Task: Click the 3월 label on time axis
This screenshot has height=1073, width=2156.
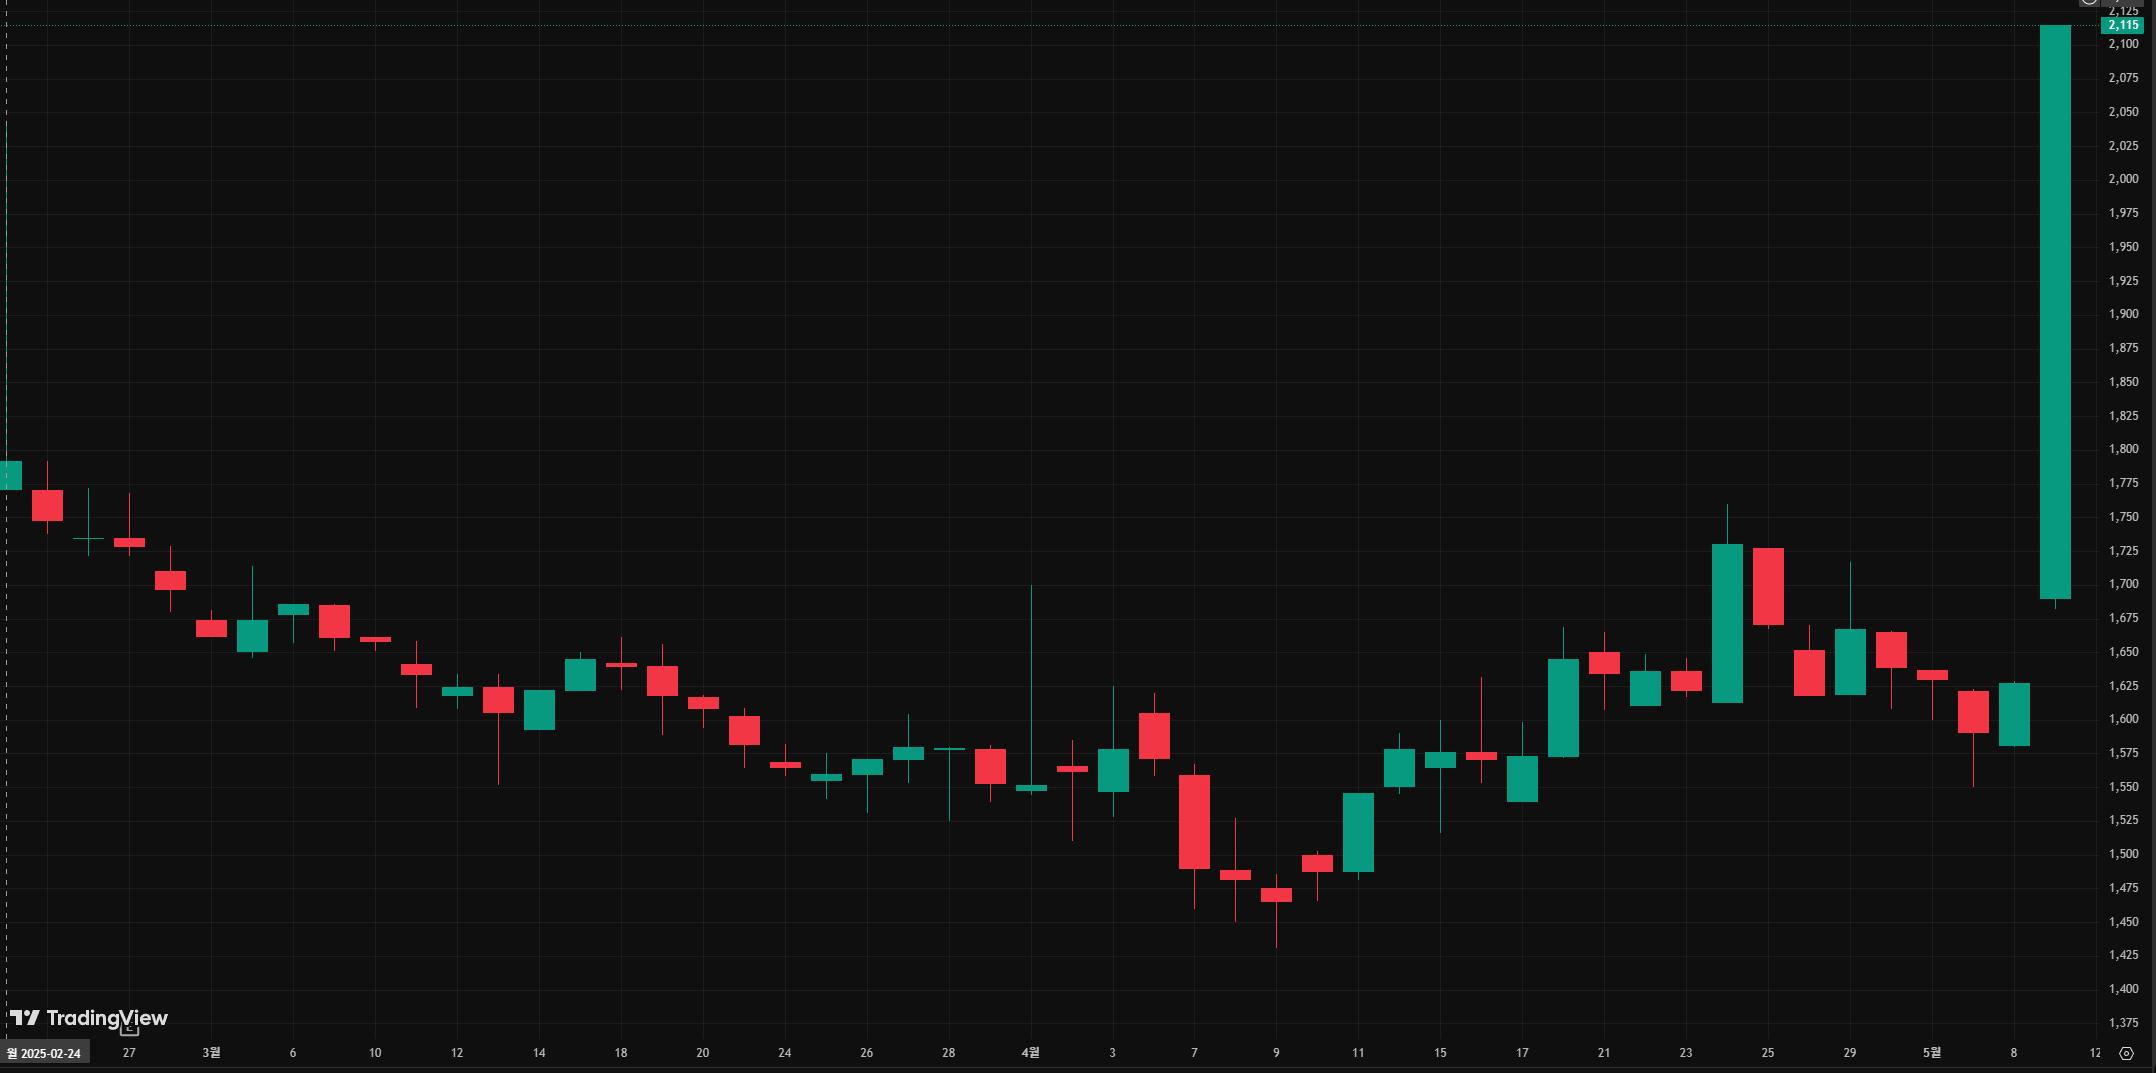Action: click(211, 1053)
